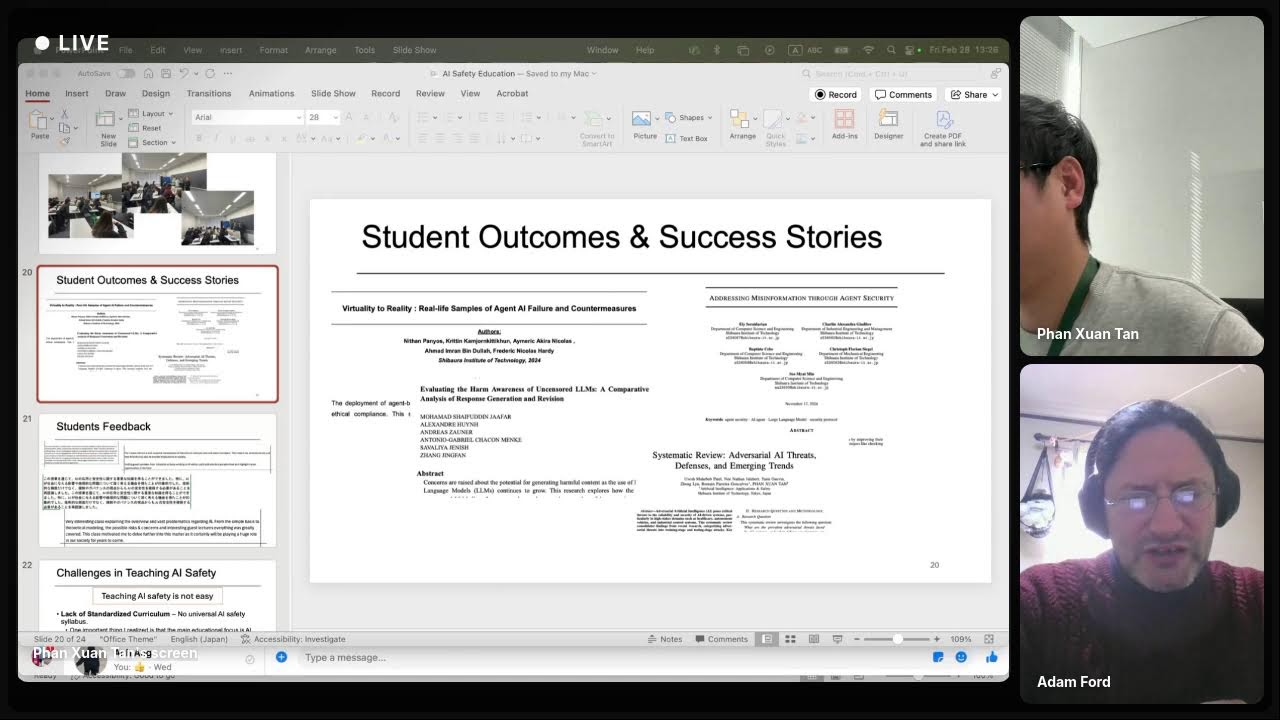Select slide 21 Students Feedback thumbnail
1280x720 pixels.
(157, 480)
